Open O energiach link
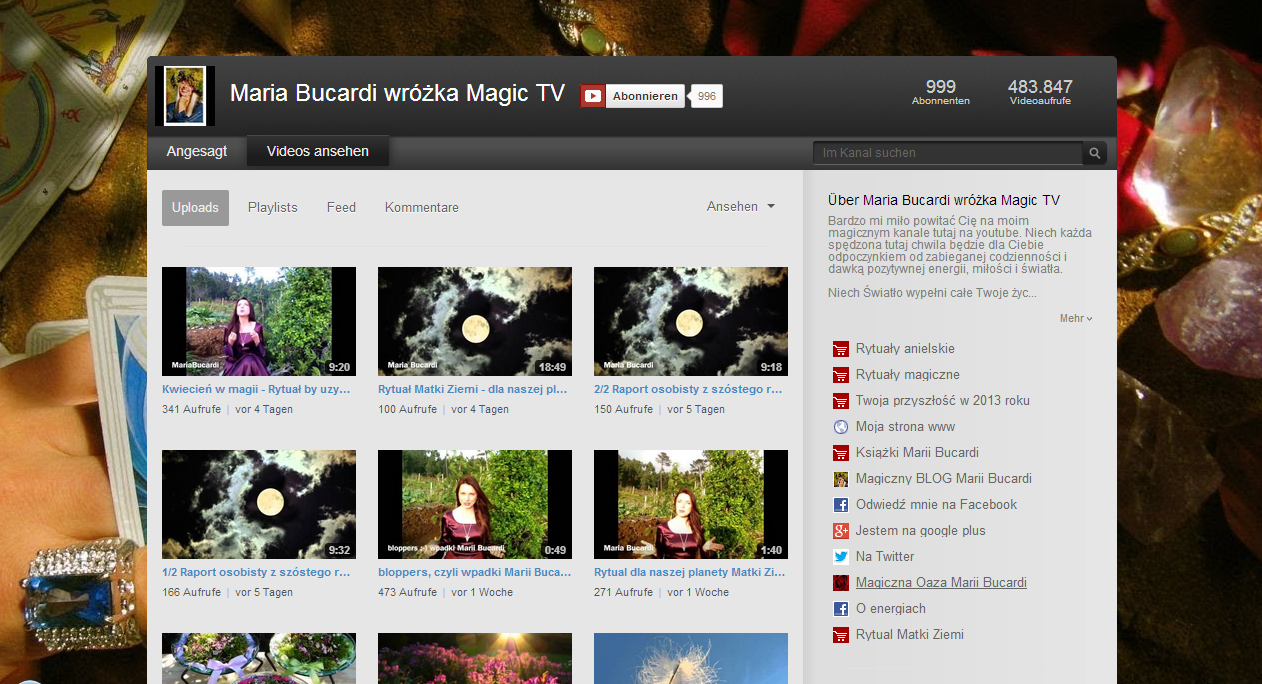The width and height of the screenshot is (1262, 684). pos(891,609)
